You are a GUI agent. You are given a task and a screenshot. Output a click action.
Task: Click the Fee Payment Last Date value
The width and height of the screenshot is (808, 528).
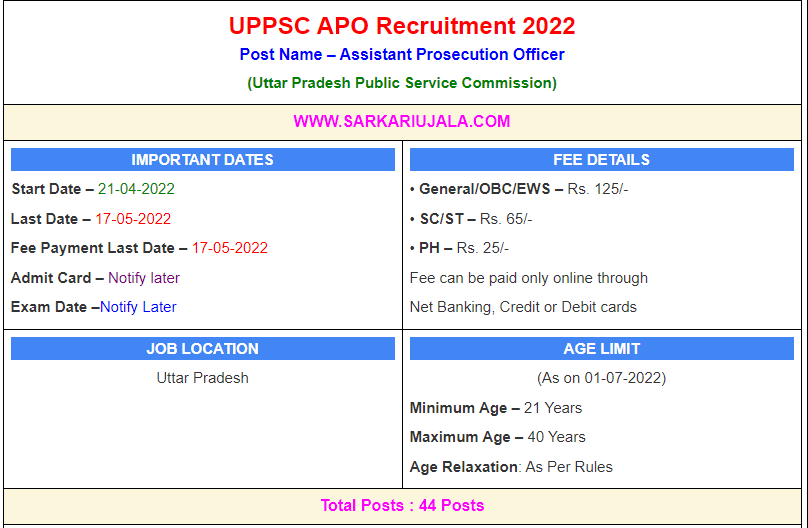point(230,248)
